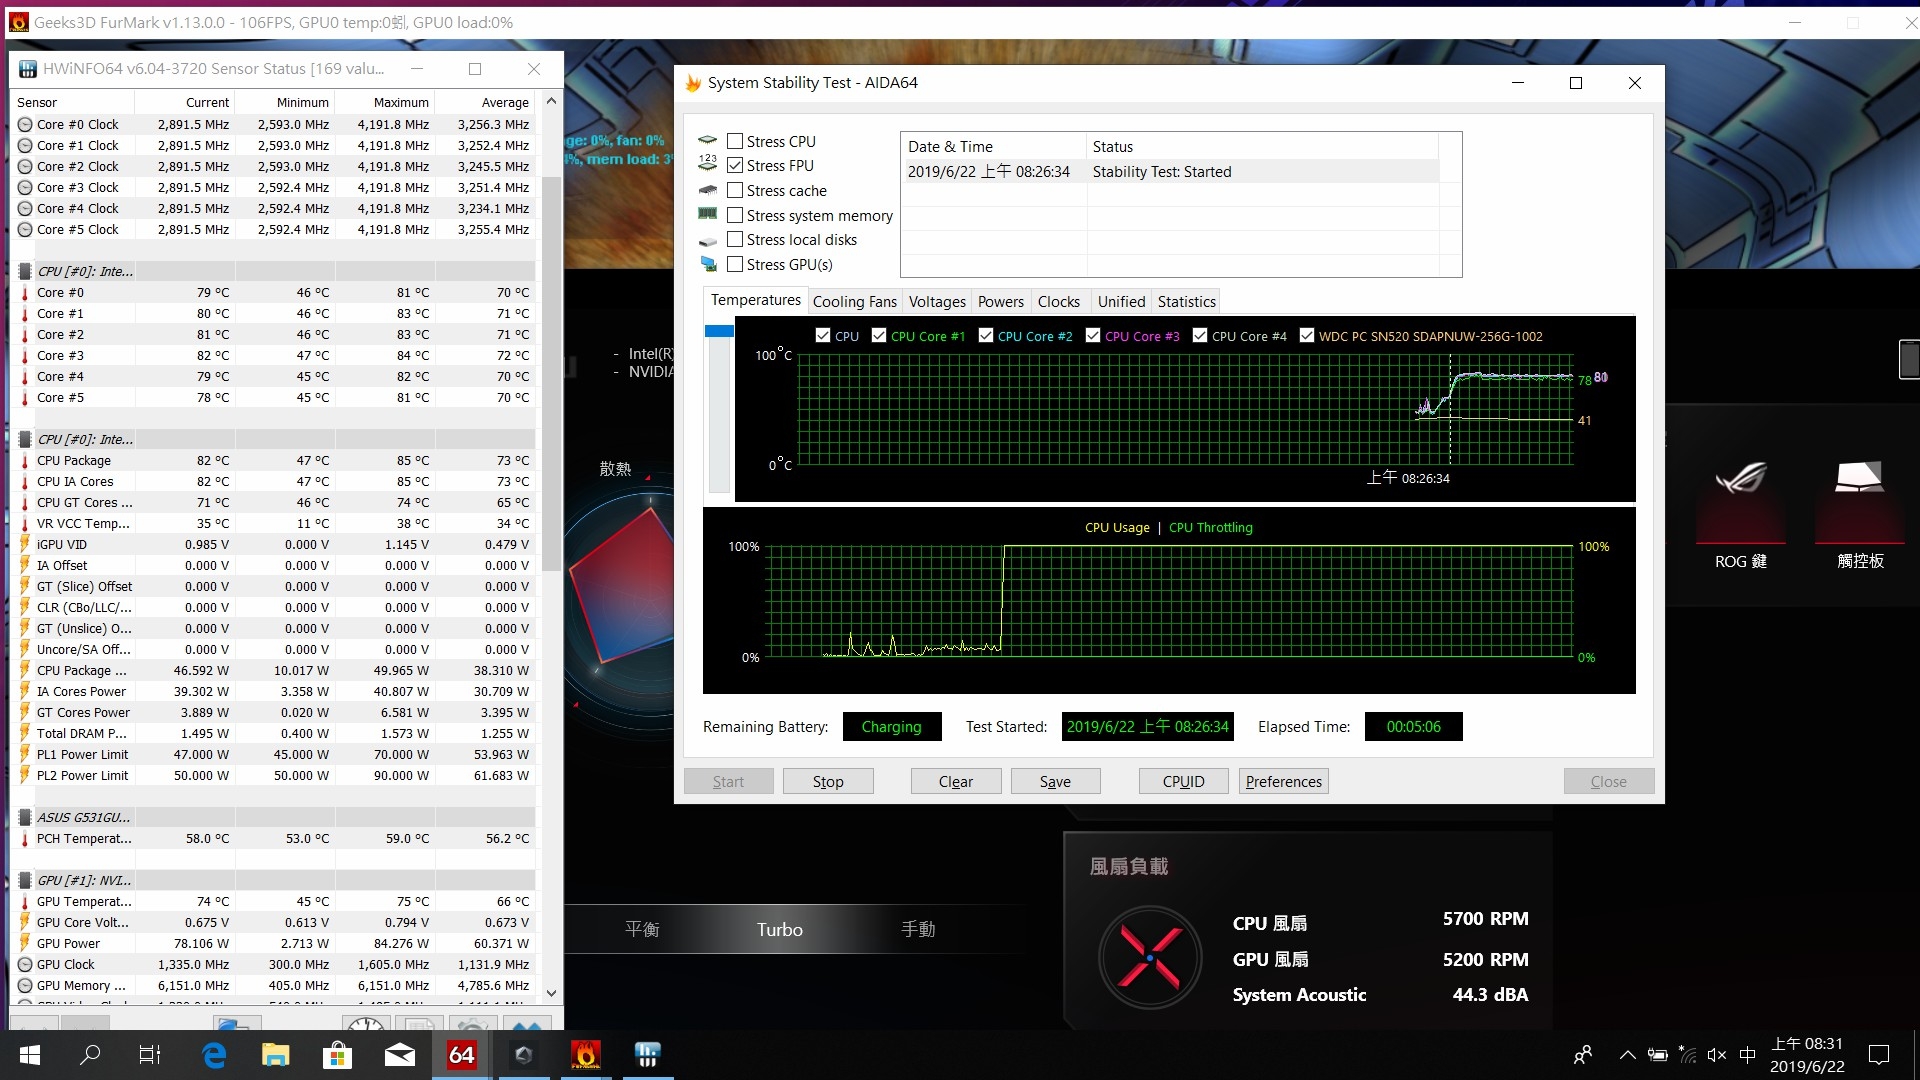This screenshot has height=1080, width=1920.
Task: Click the muted volume icon in the system tray
Action: point(1717,1055)
